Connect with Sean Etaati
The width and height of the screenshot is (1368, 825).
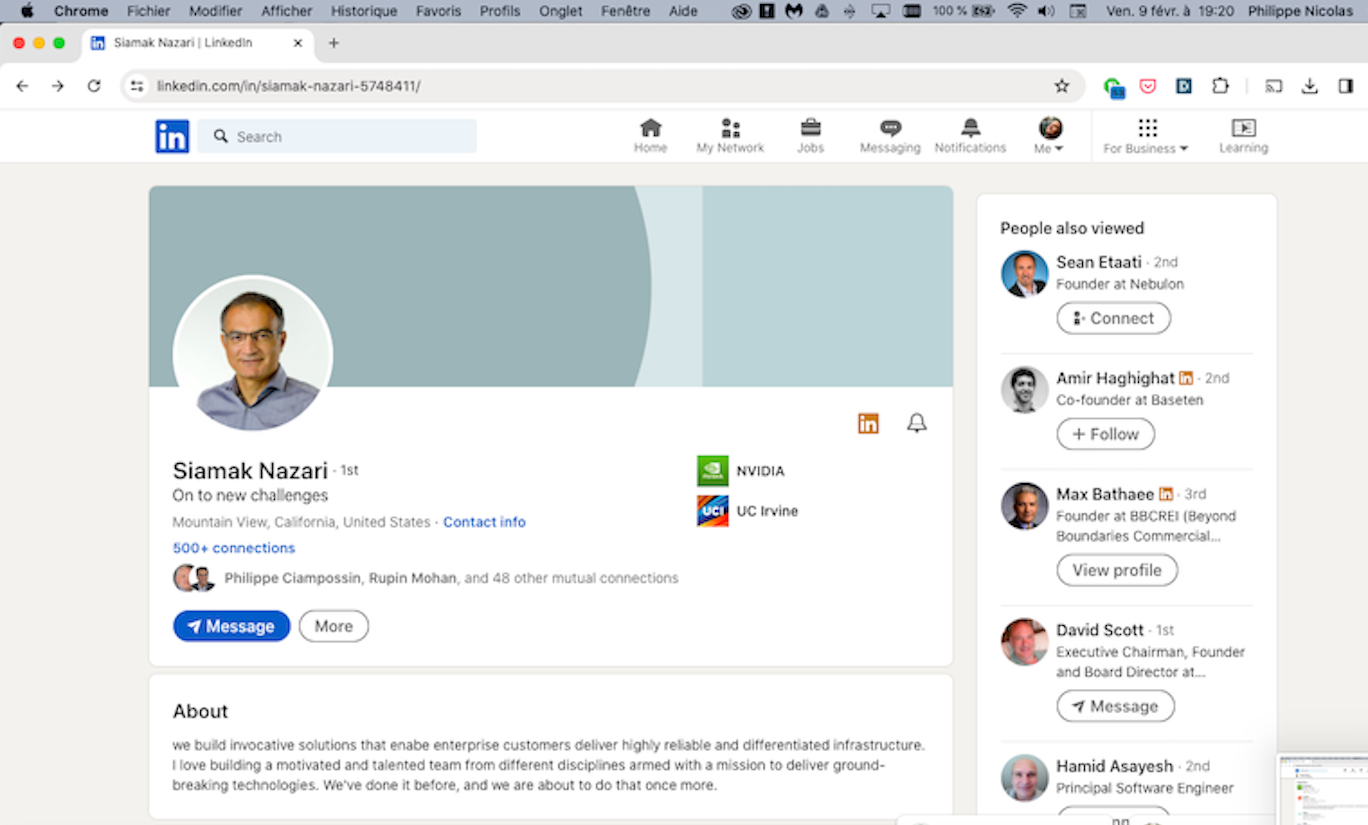point(1113,318)
